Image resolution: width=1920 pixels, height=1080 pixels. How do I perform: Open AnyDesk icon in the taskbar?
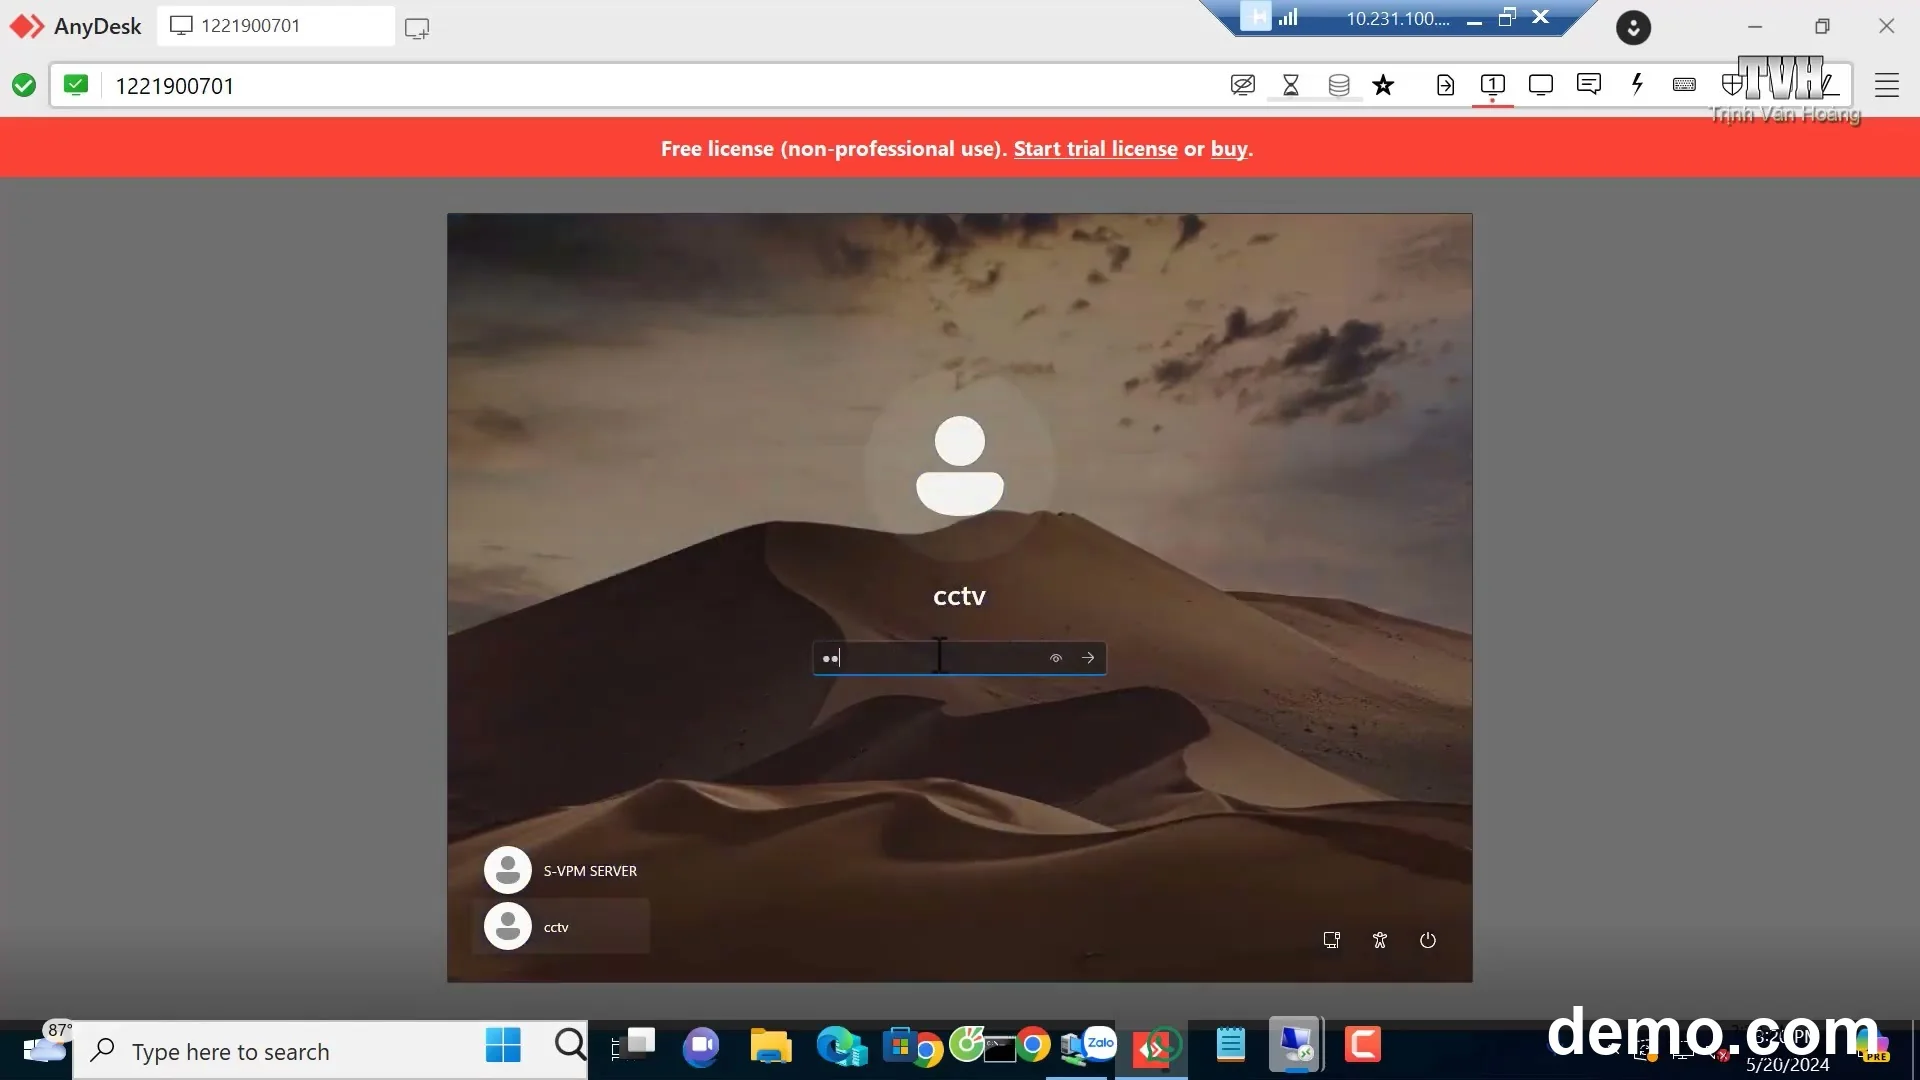[1152, 1048]
